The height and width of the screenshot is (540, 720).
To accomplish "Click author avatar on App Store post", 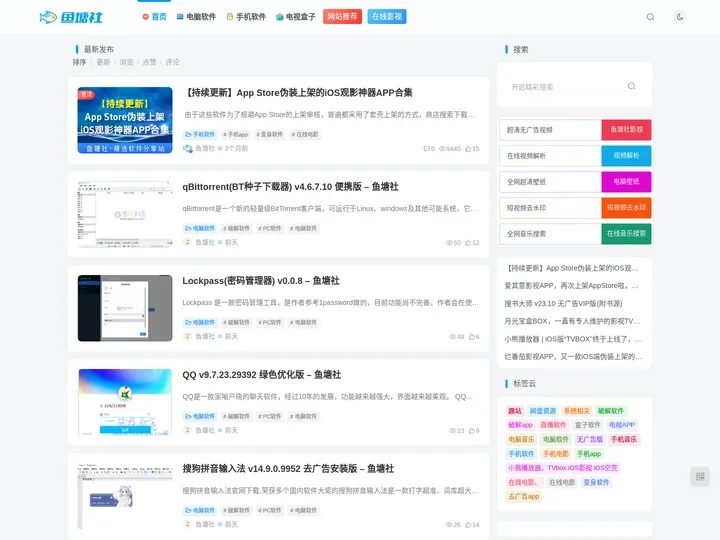I will pyautogui.click(x=187, y=148).
